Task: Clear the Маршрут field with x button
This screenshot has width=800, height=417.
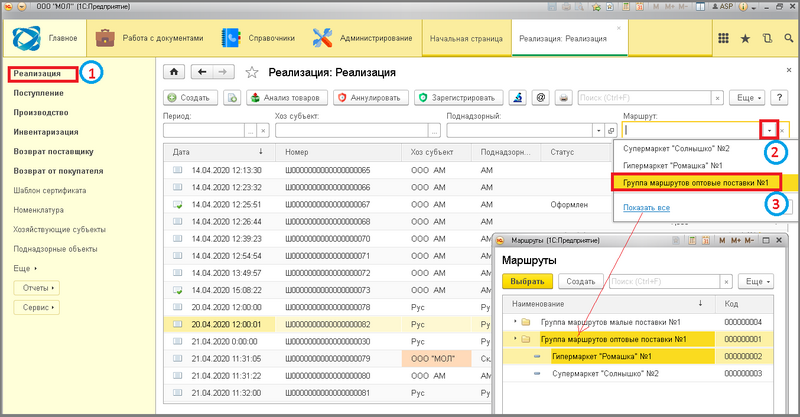Action: 782,131
